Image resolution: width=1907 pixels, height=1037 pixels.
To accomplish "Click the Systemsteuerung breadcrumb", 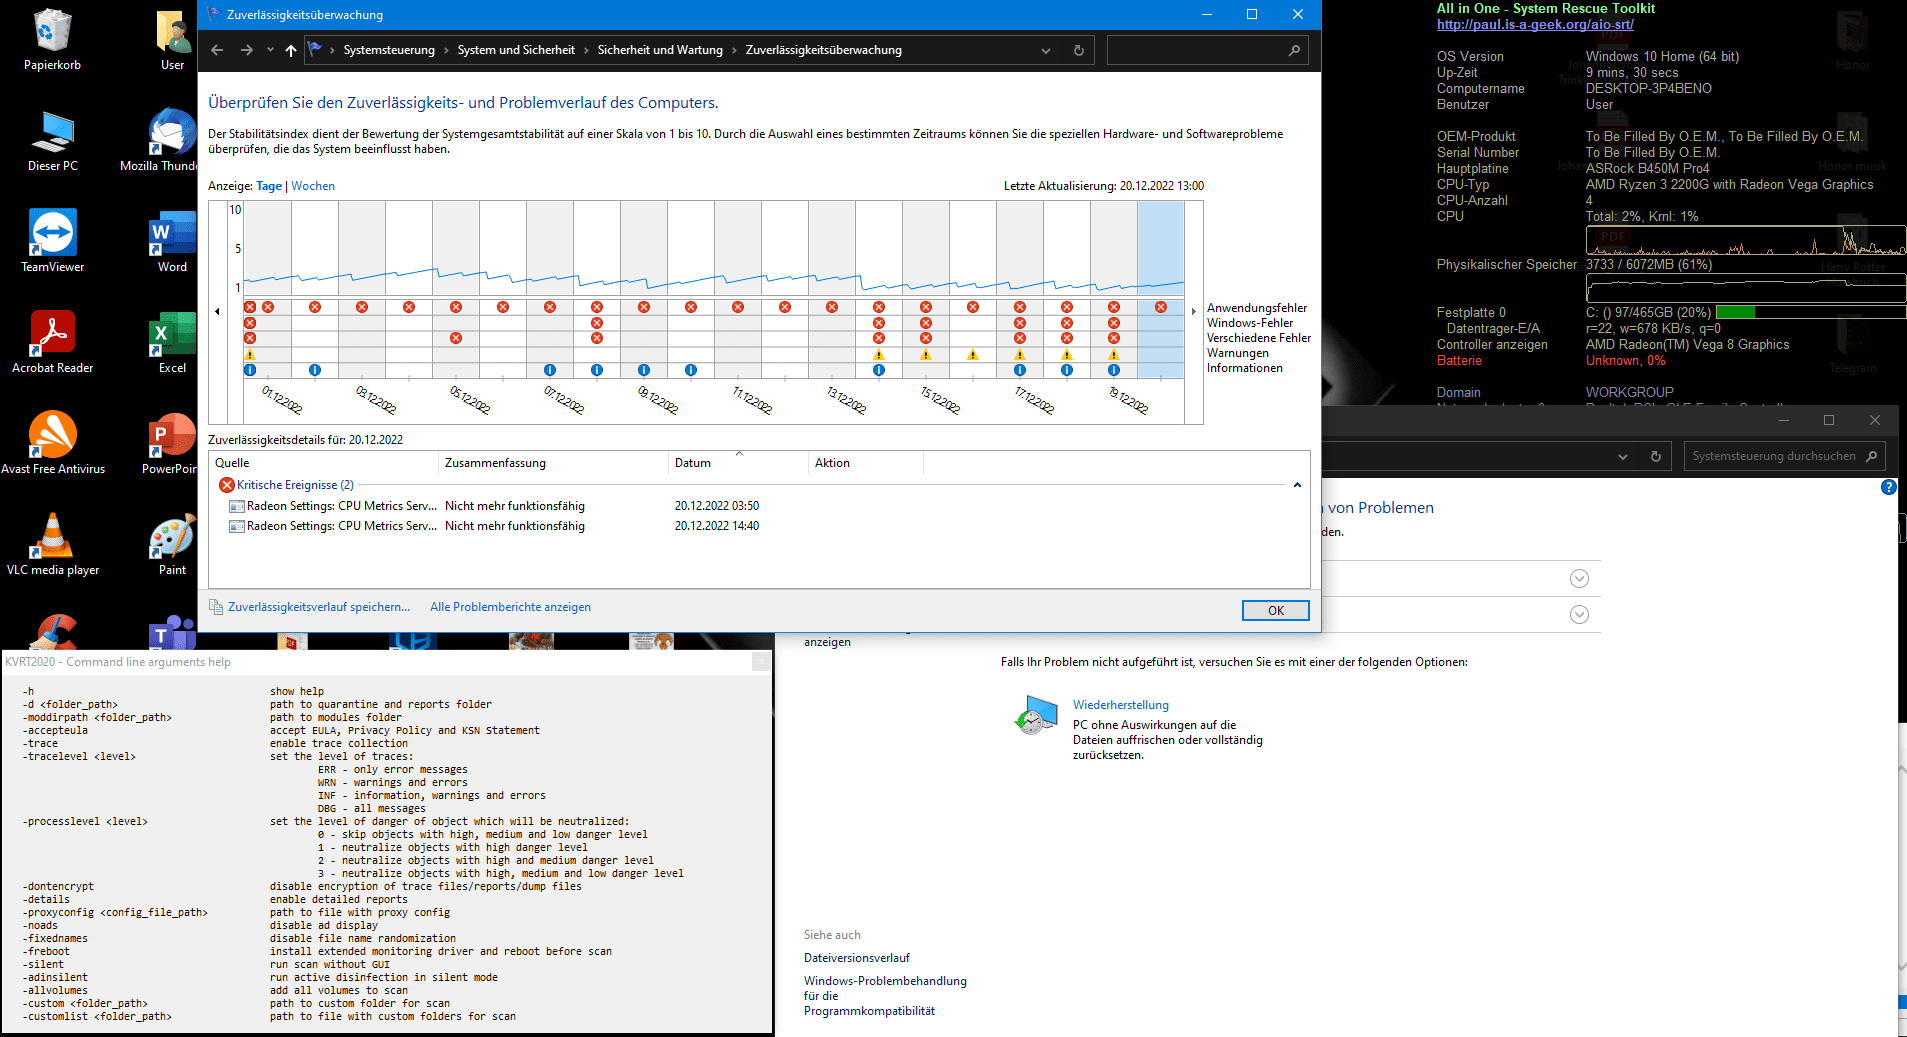I will click(389, 50).
